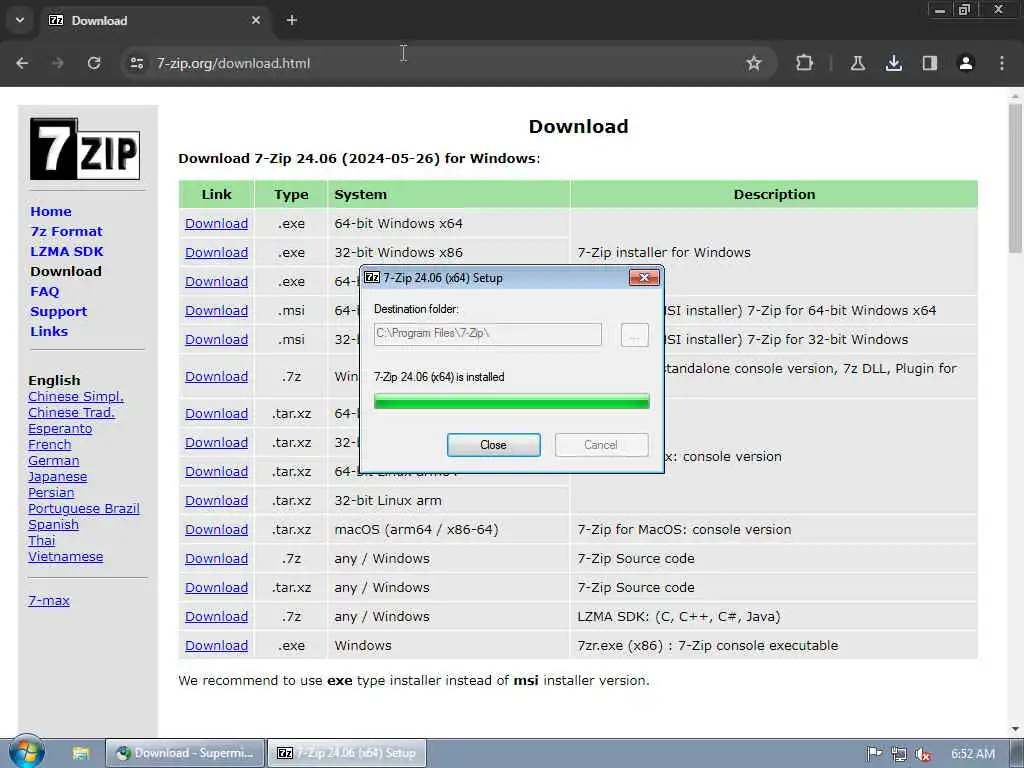Switch language to French
The height and width of the screenshot is (768, 1024).
click(x=50, y=445)
